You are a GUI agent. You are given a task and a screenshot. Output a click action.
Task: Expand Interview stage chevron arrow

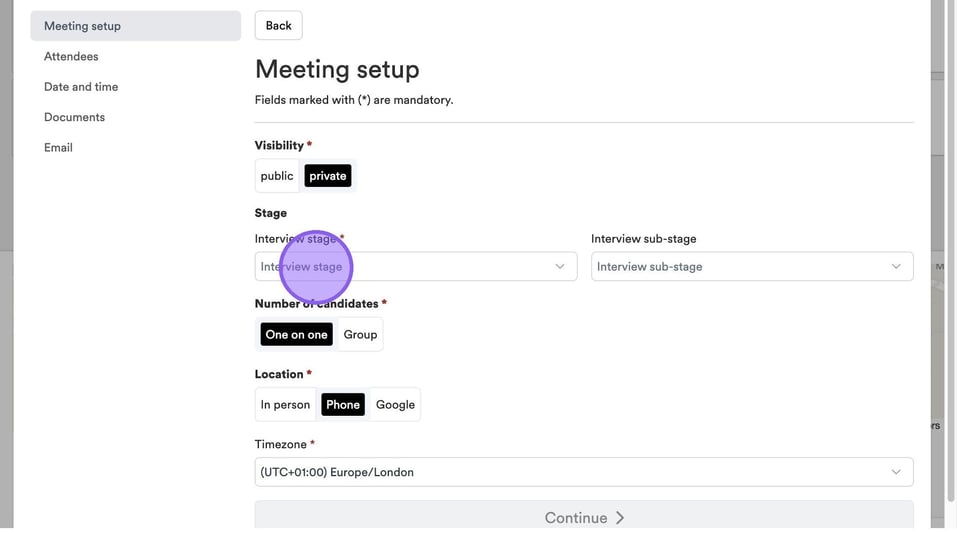[x=560, y=267]
